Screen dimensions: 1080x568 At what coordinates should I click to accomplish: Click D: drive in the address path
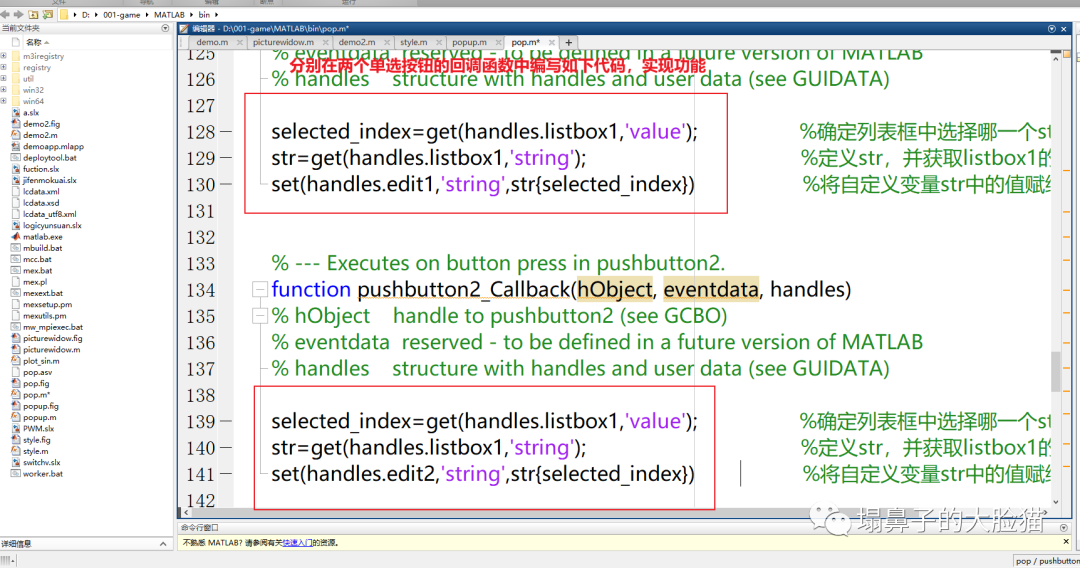[x=86, y=14]
